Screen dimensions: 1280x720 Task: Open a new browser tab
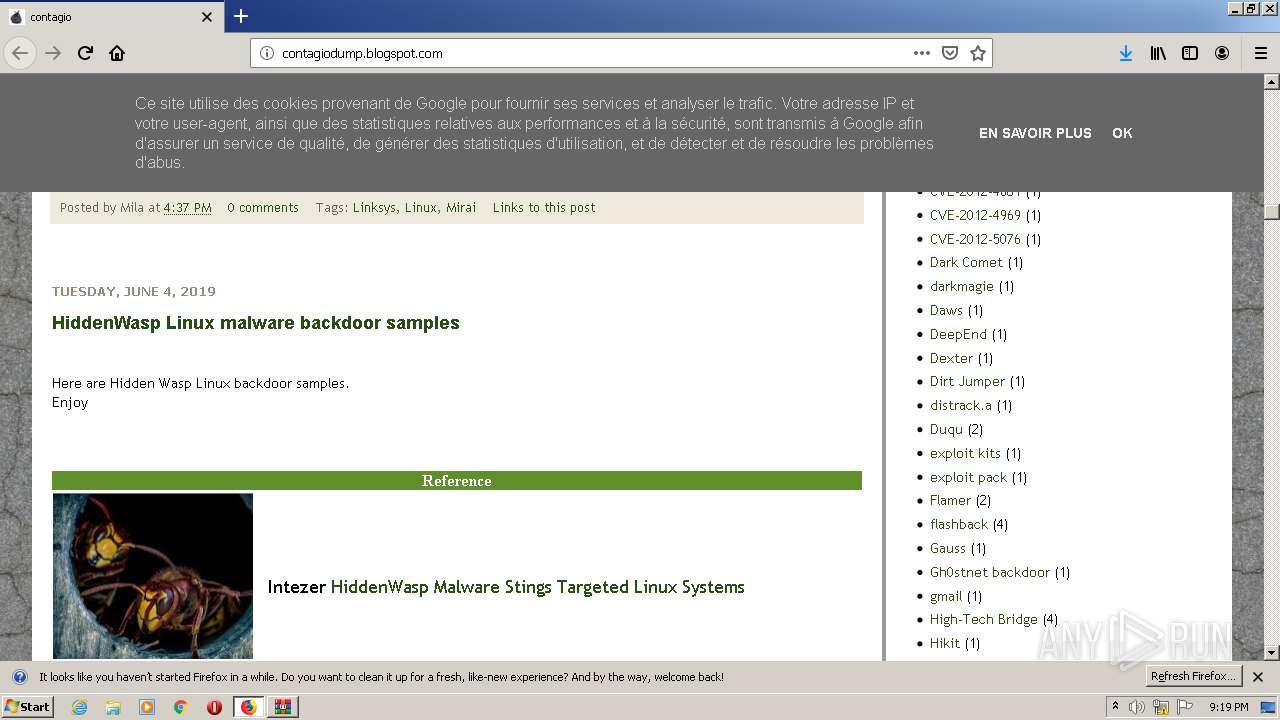coord(241,16)
